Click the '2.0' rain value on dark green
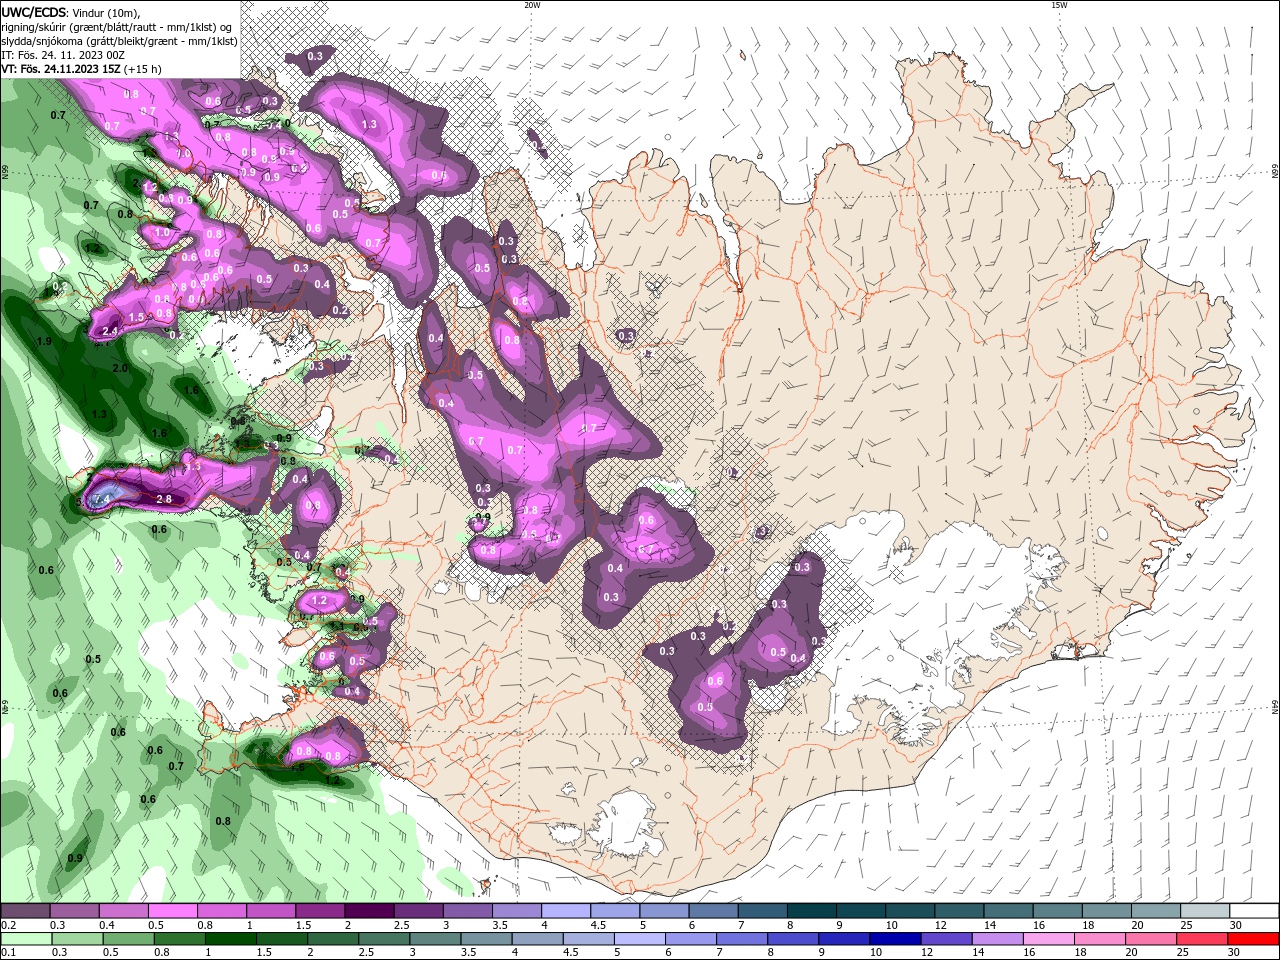 coord(121,368)
